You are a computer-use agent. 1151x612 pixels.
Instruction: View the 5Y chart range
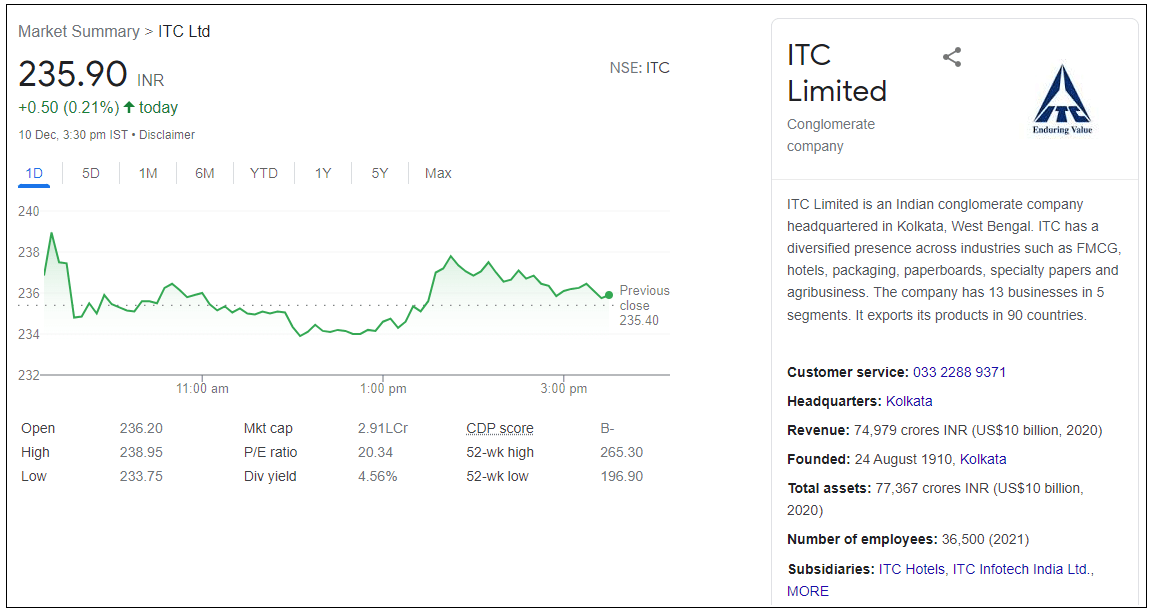click(380, 174)
